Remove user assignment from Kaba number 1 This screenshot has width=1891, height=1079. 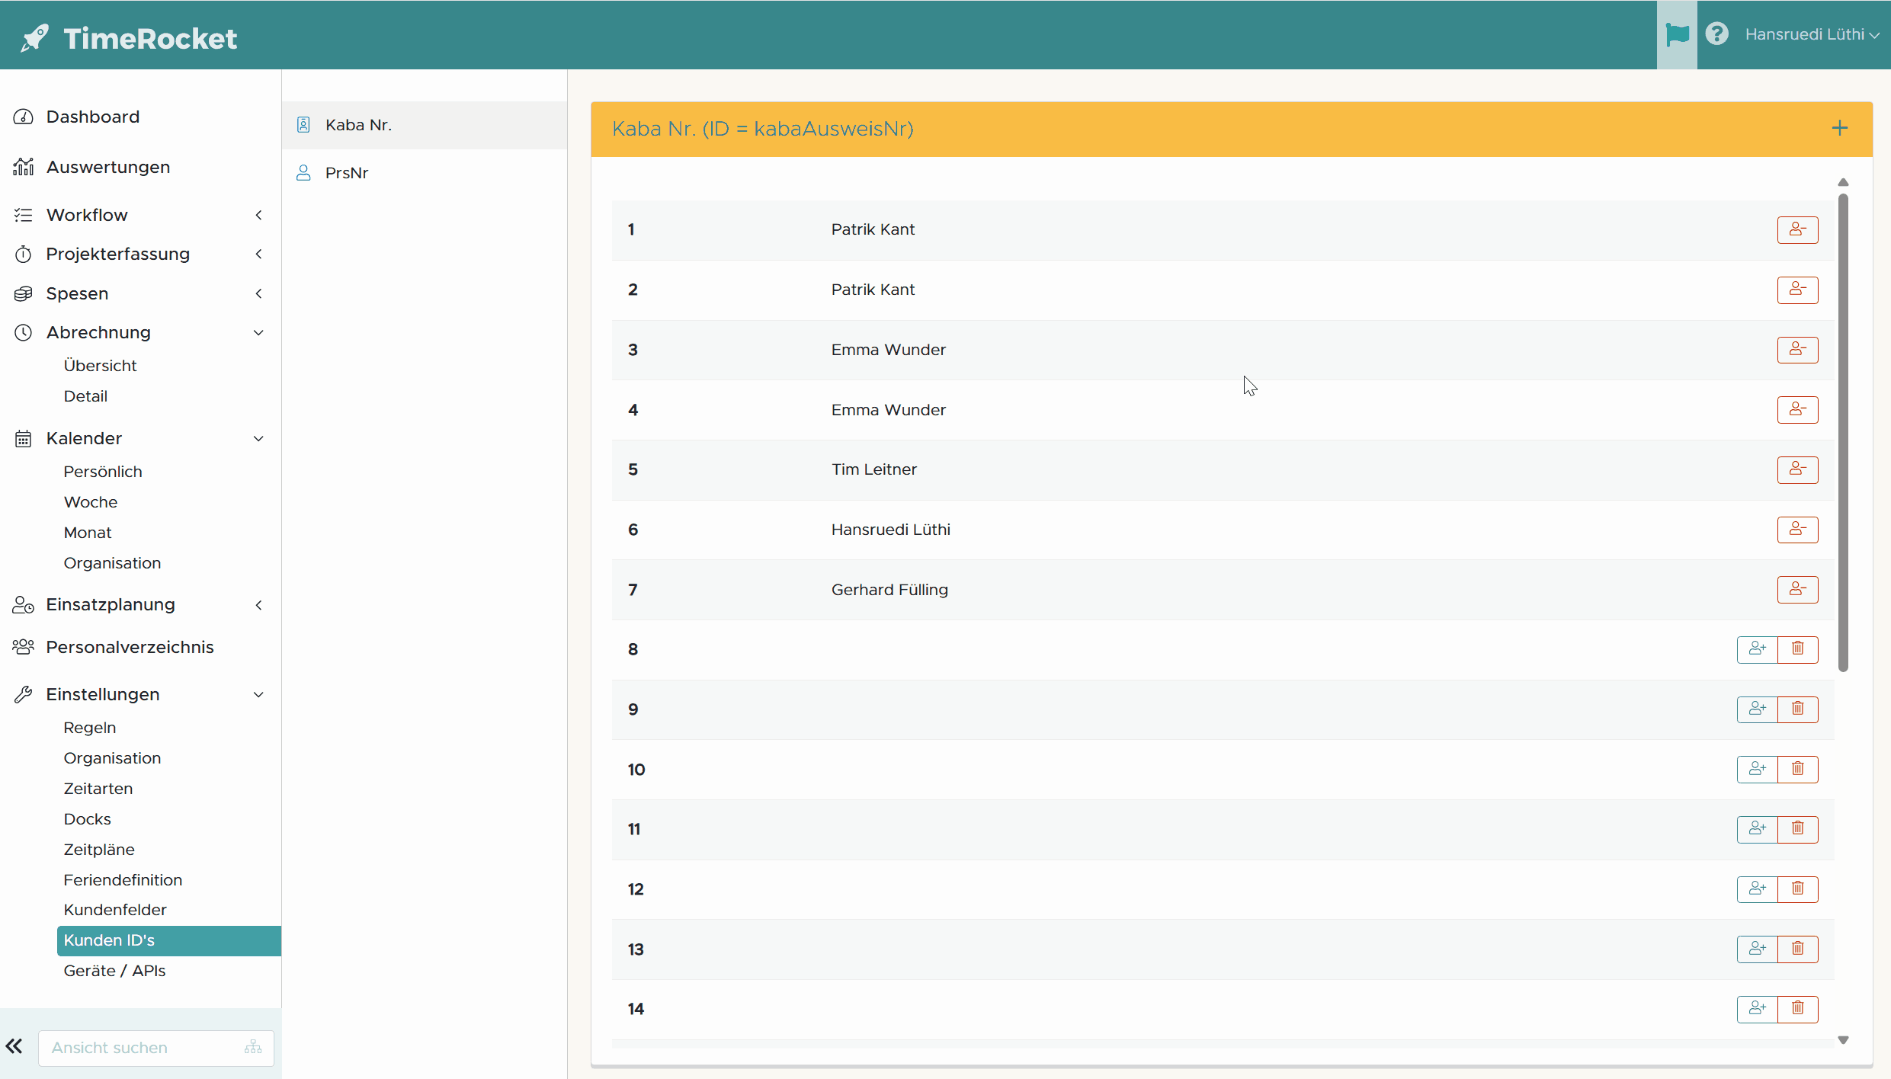(x=1797, y=230)
